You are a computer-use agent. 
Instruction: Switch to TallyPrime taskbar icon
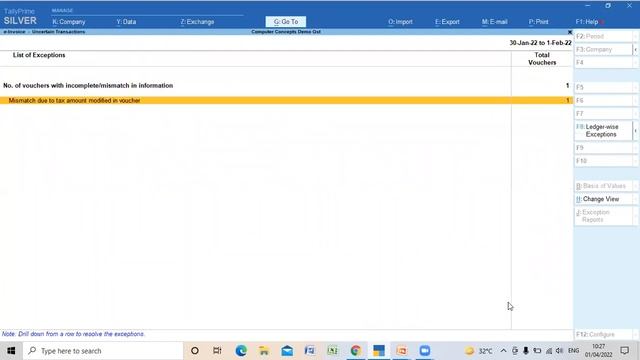pos(379,351)
